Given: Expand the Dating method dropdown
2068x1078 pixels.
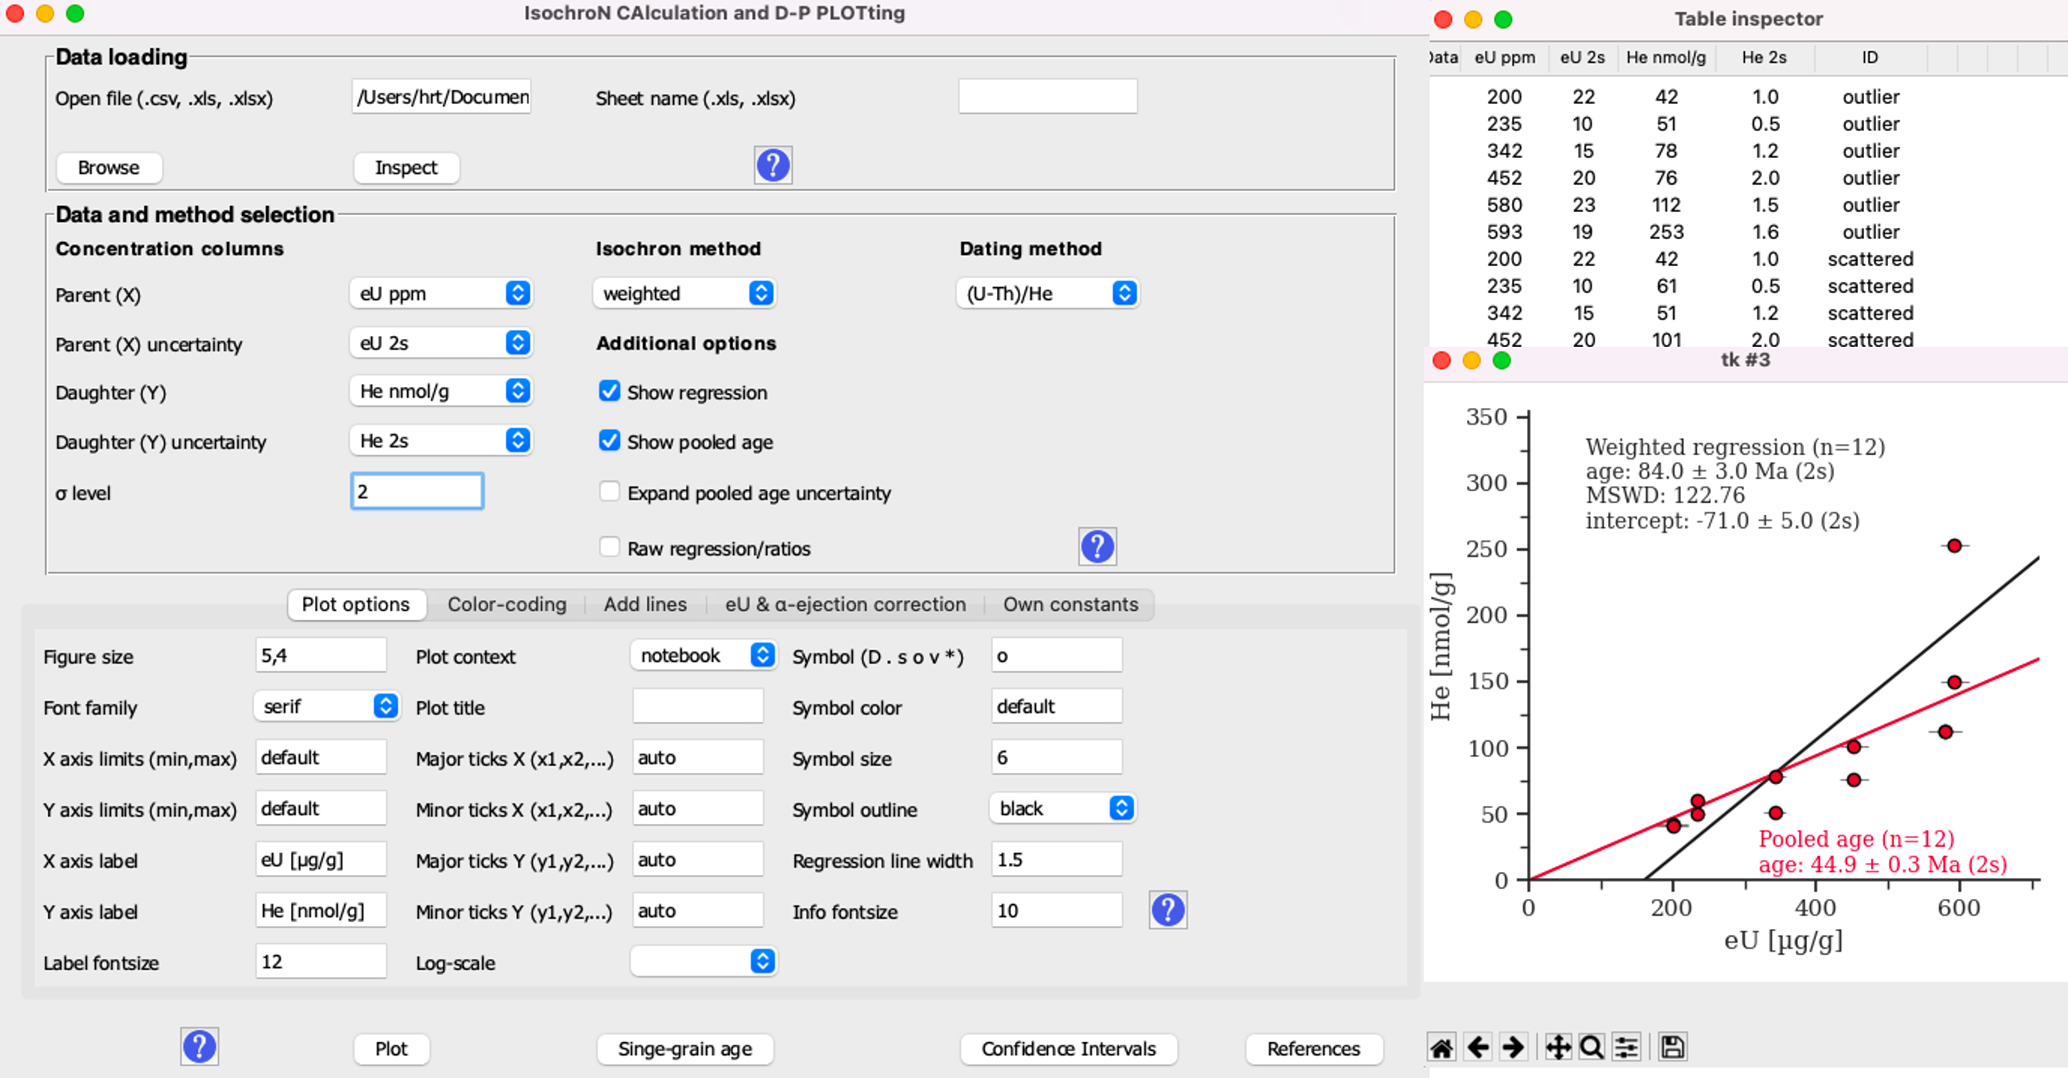Looking at the screenshot, I should (x=1047, y=293).
